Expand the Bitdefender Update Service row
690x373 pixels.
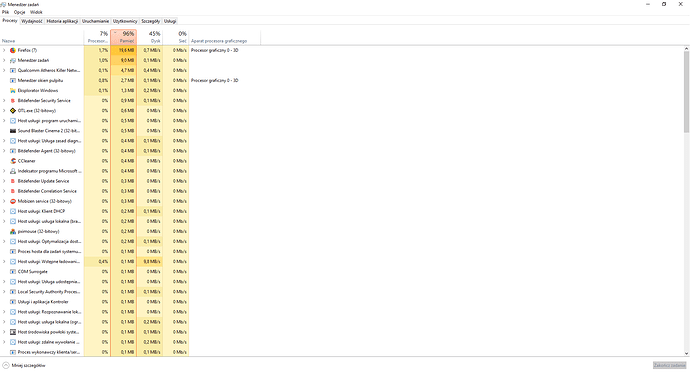click(4, 181)
